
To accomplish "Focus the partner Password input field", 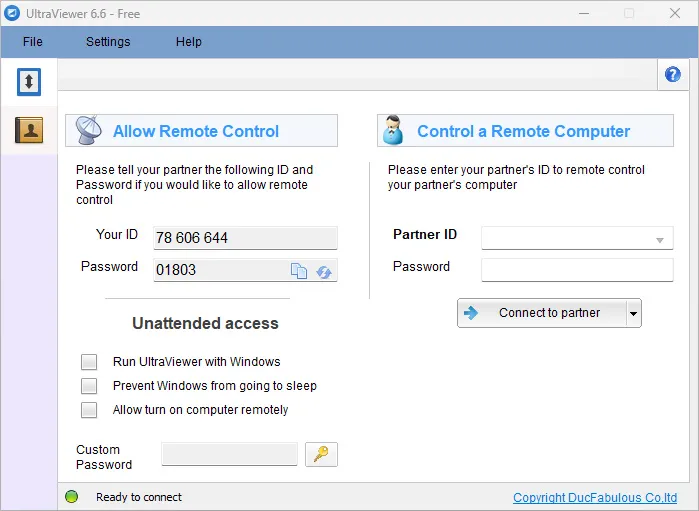I will click(577, 270).
